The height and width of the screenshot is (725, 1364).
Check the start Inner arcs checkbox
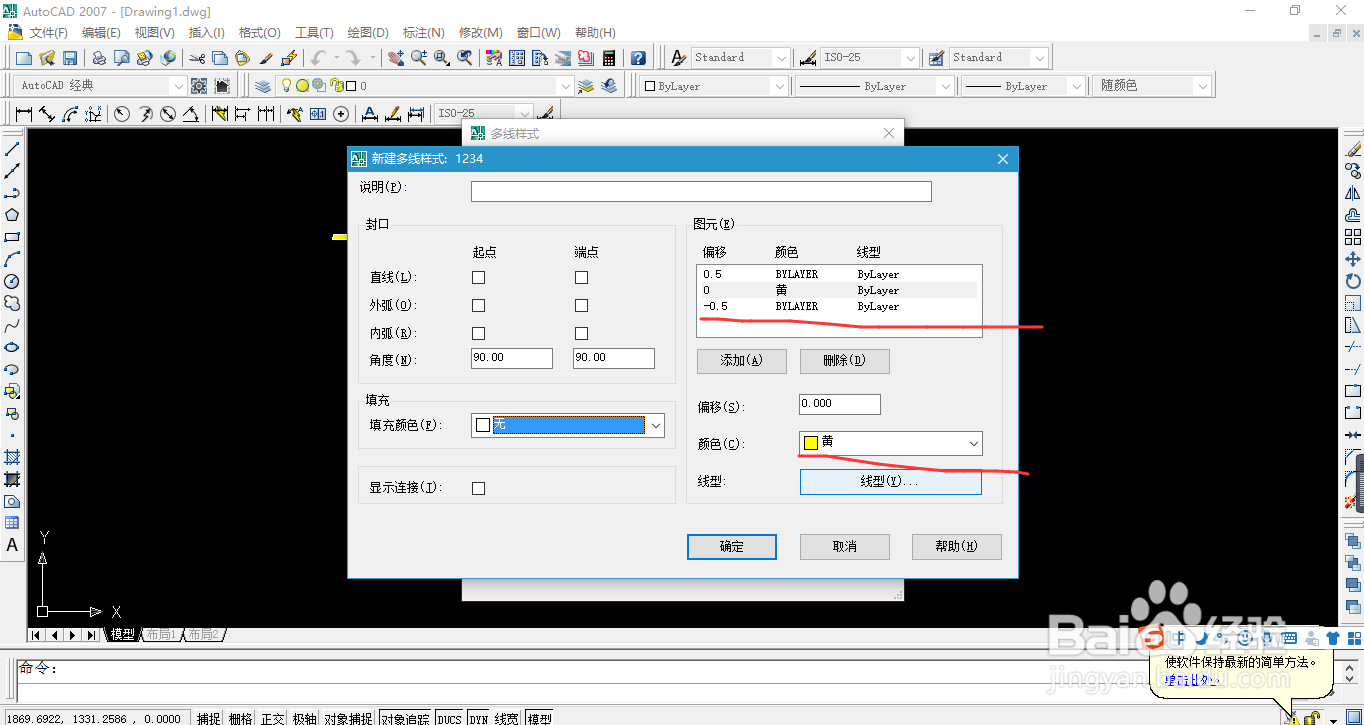click(478, 333)
